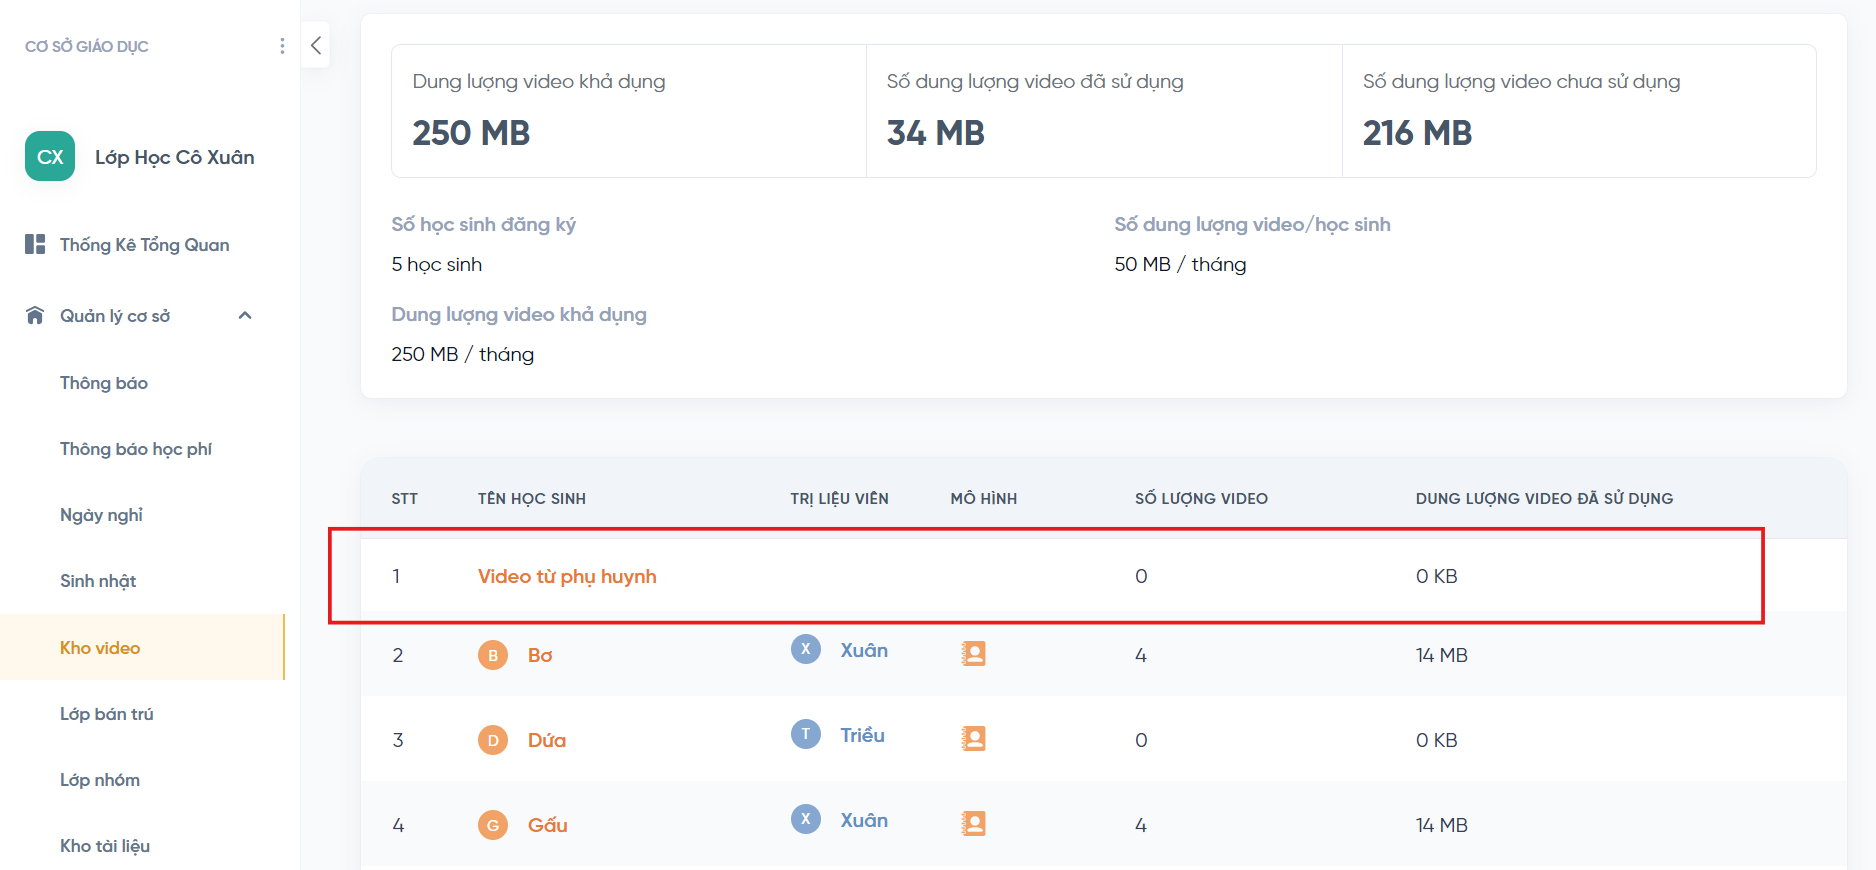Click the model icon in Dứa's row

(973, 739)
